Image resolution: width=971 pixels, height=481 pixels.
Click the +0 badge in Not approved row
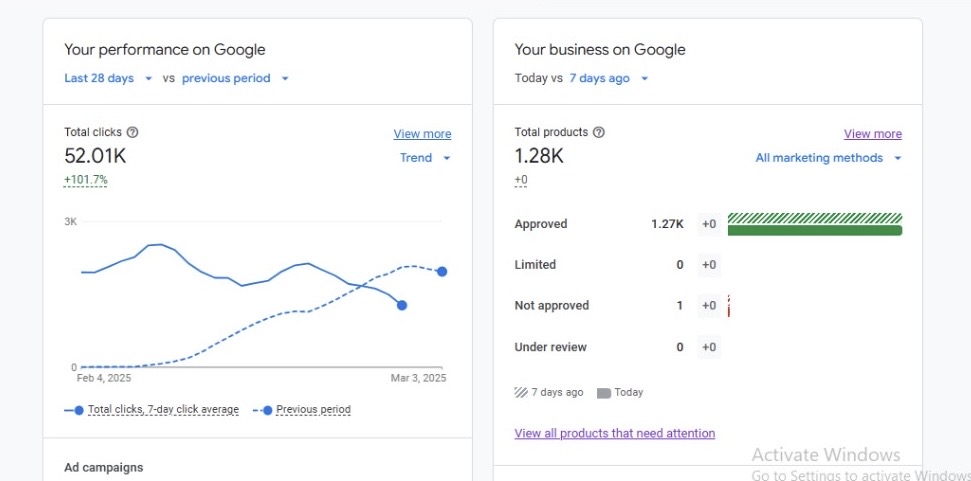pos(709,306)
